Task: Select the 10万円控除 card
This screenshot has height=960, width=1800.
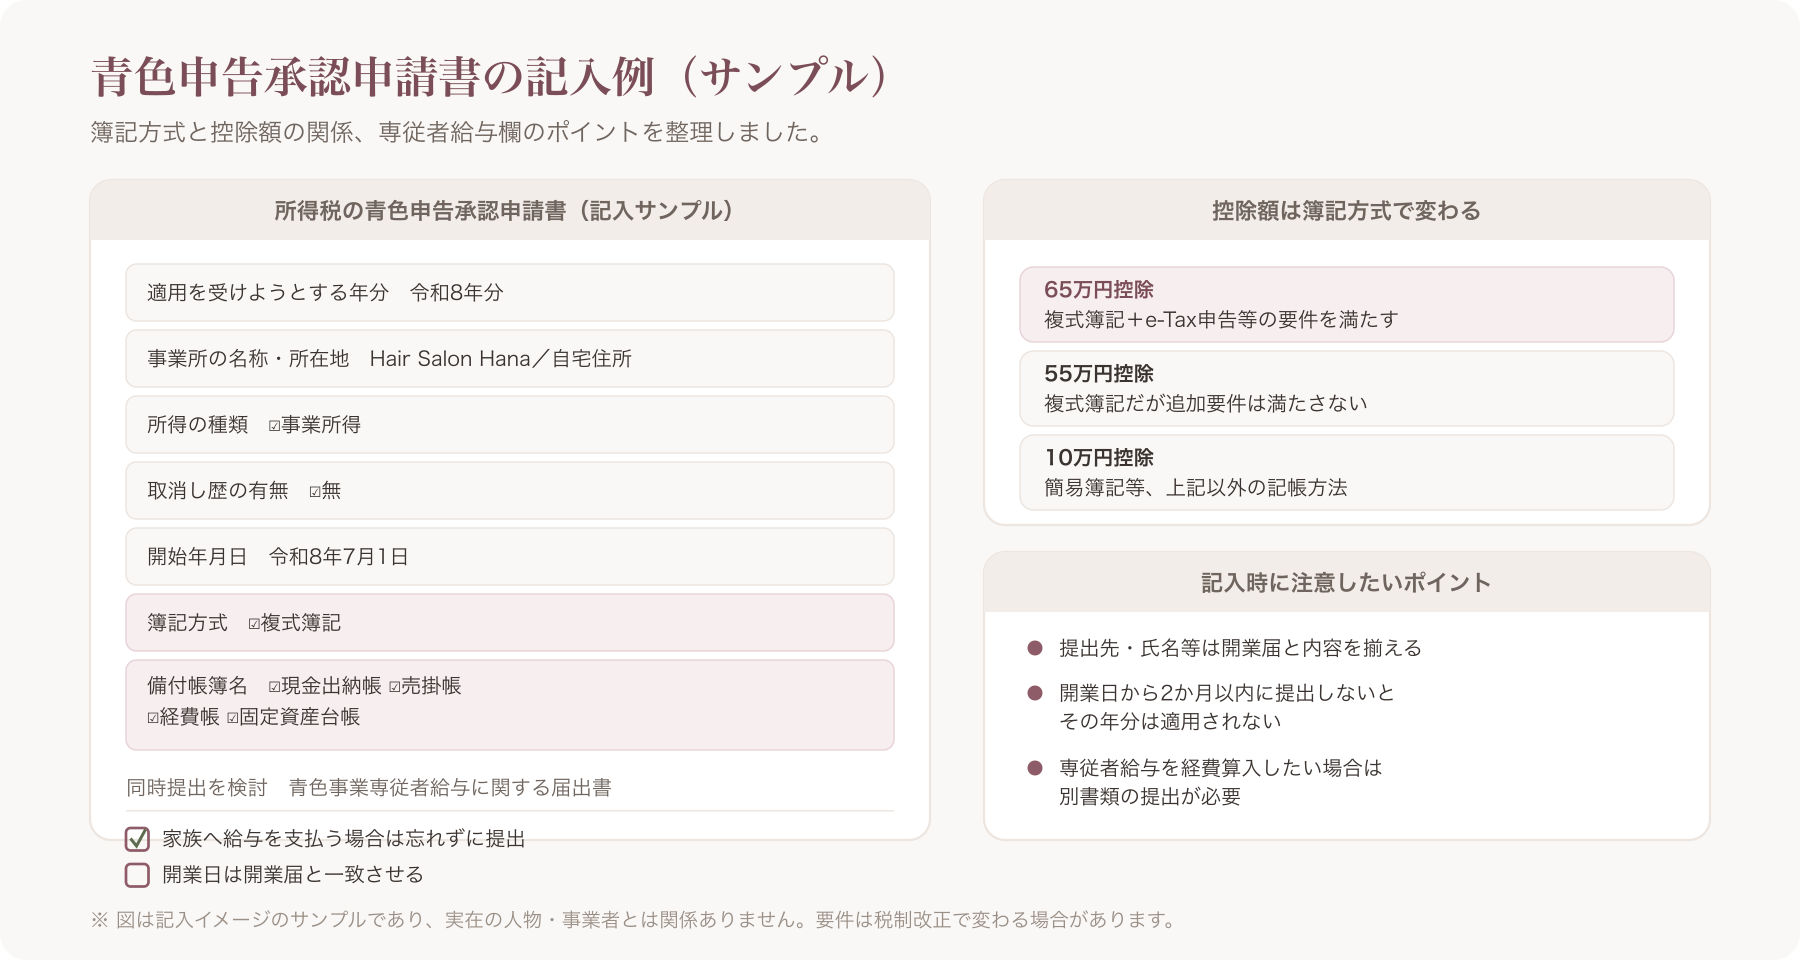Action: coord(1346,472)
